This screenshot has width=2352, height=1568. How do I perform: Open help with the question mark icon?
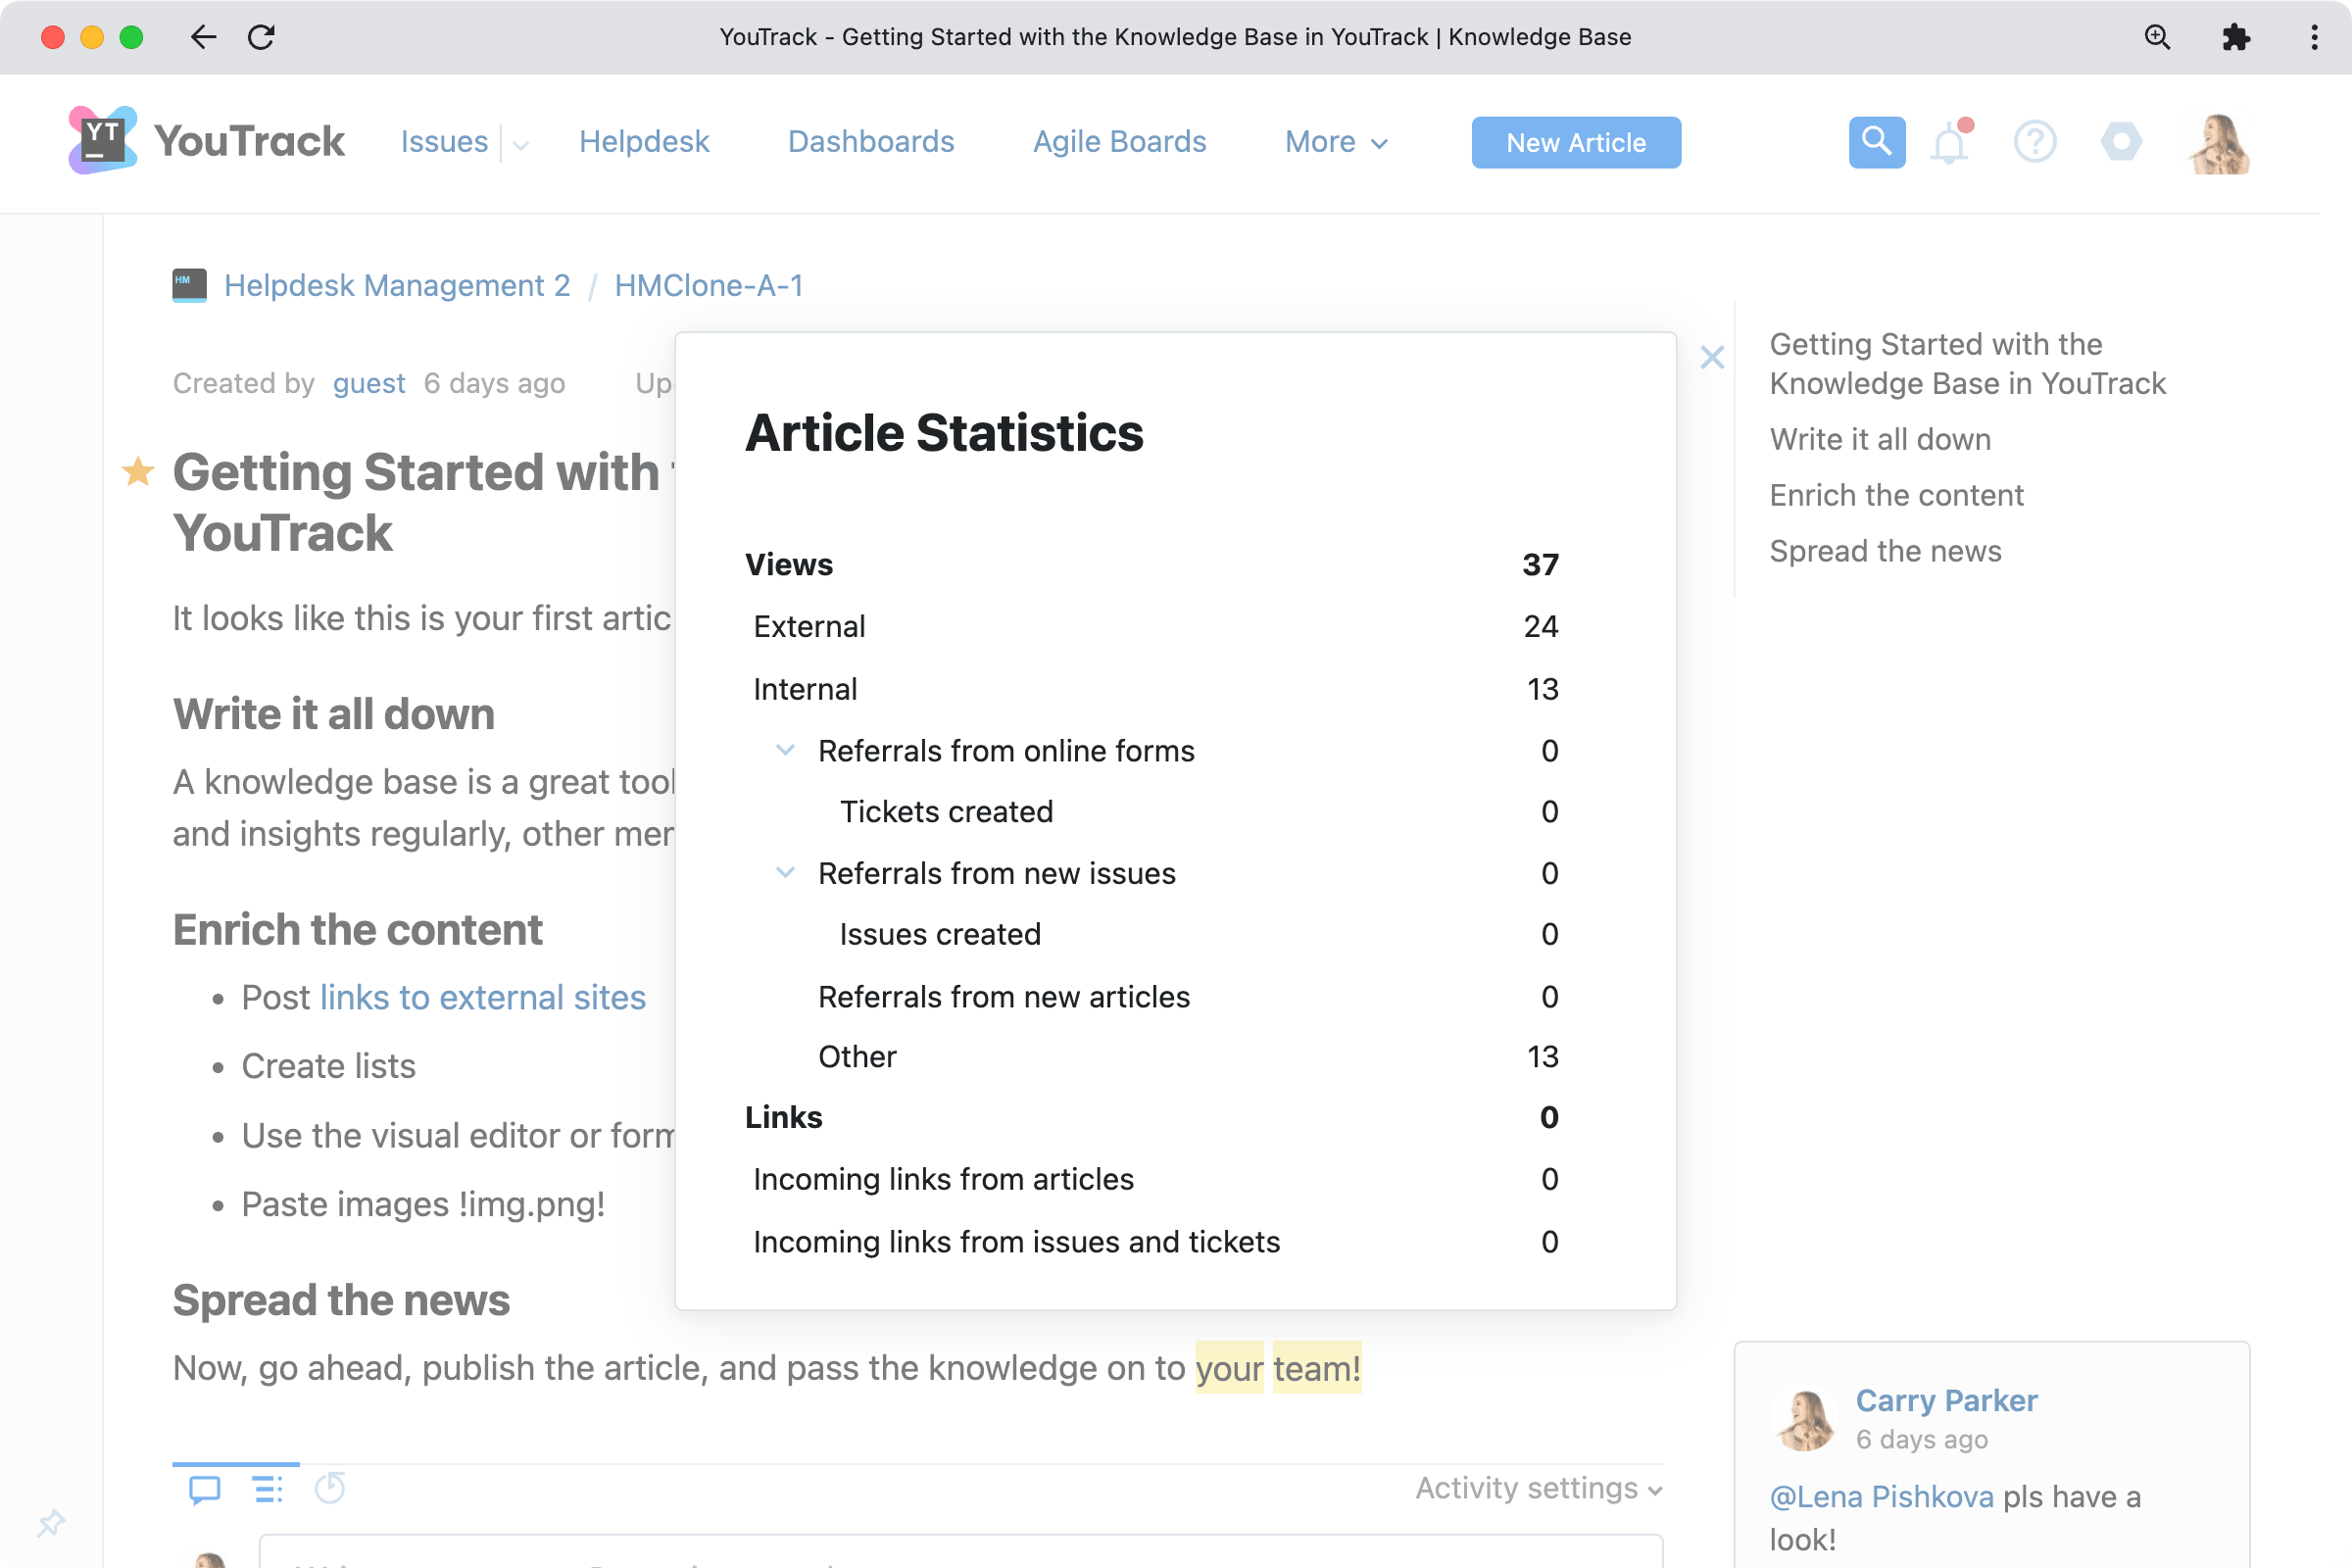pyautogui.click(x=2034, y=142)
